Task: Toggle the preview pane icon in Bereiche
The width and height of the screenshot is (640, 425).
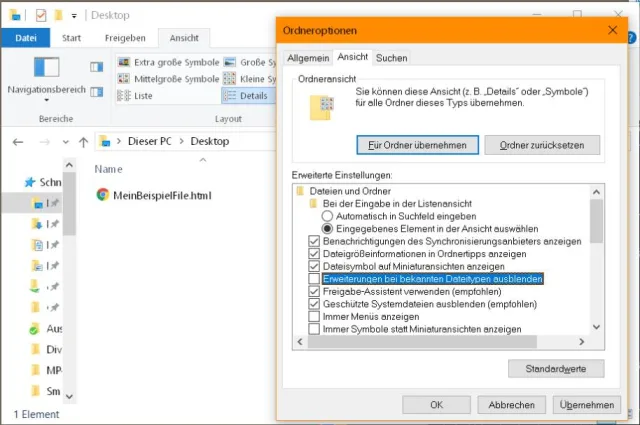Action: [x=97, y=67]
